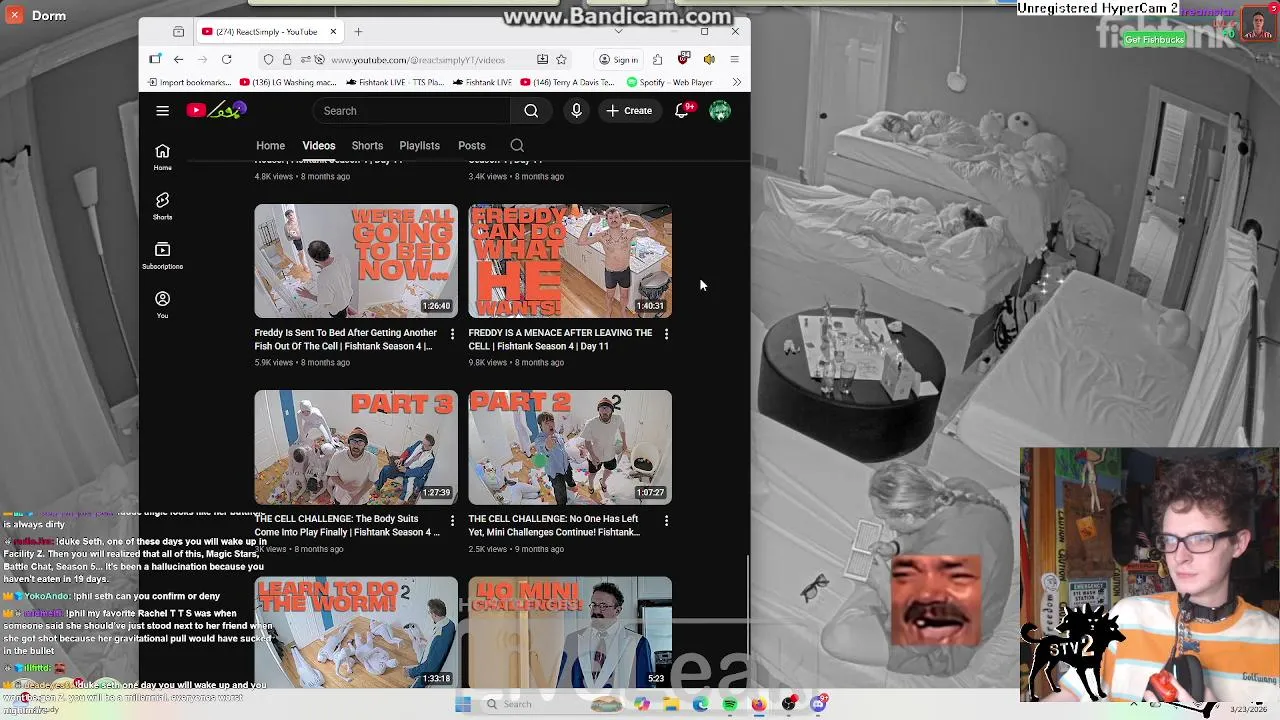
Task: Open File Explorer from the taskbar
Action: tap(671, 704)
